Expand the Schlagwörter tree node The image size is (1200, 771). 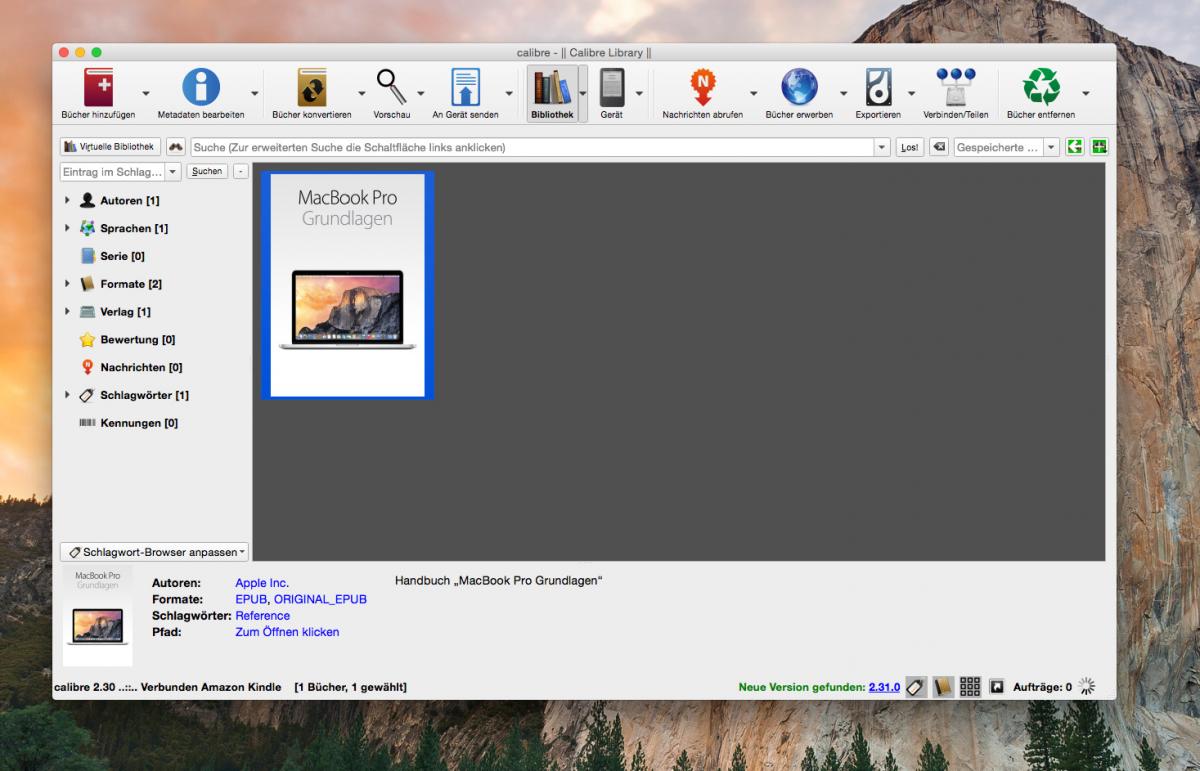(x=67, y=395)
